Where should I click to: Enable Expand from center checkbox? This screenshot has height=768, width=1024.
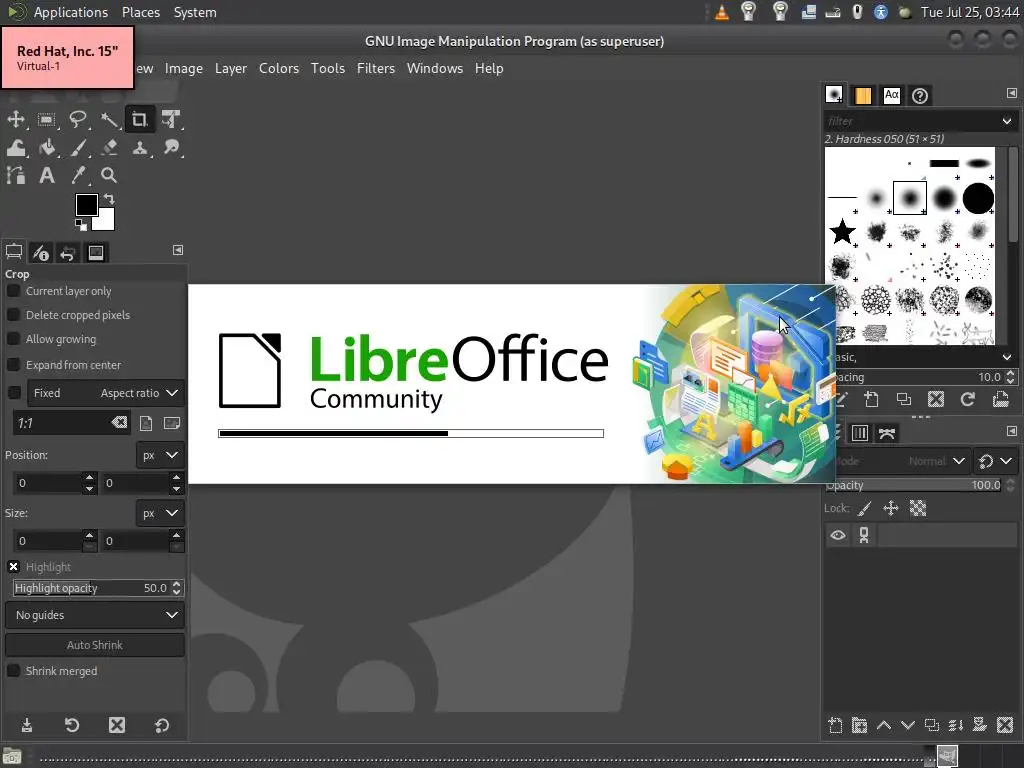[x=13, y=364]
